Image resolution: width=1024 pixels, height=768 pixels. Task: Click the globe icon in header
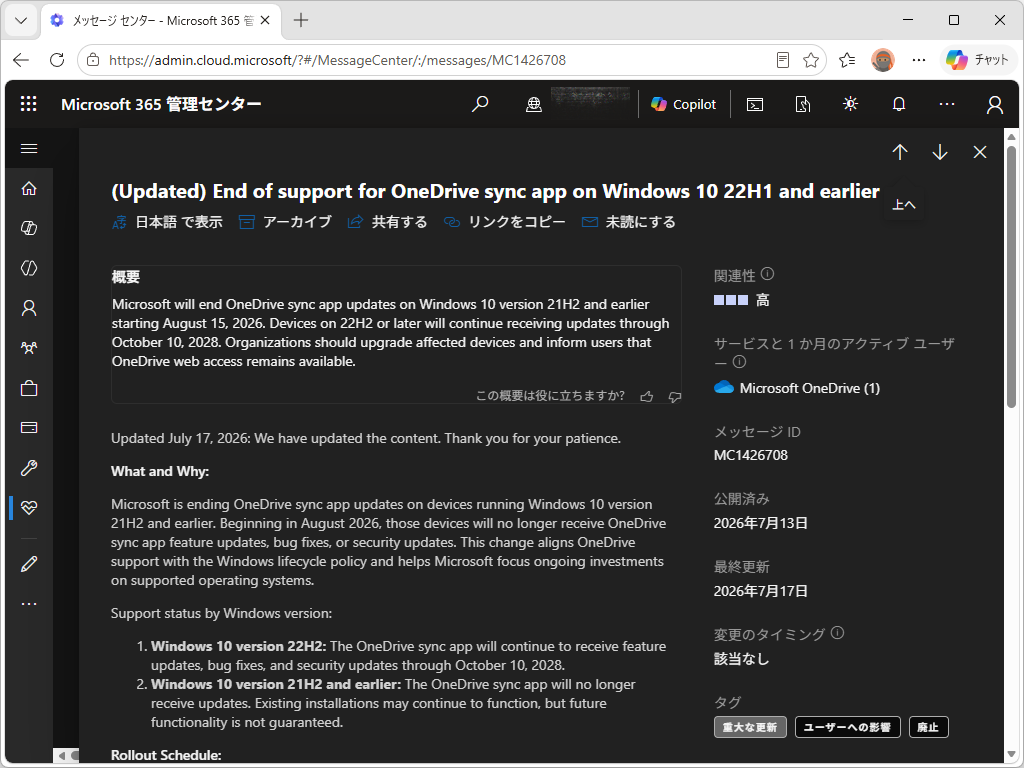click(x=534, y=104)
